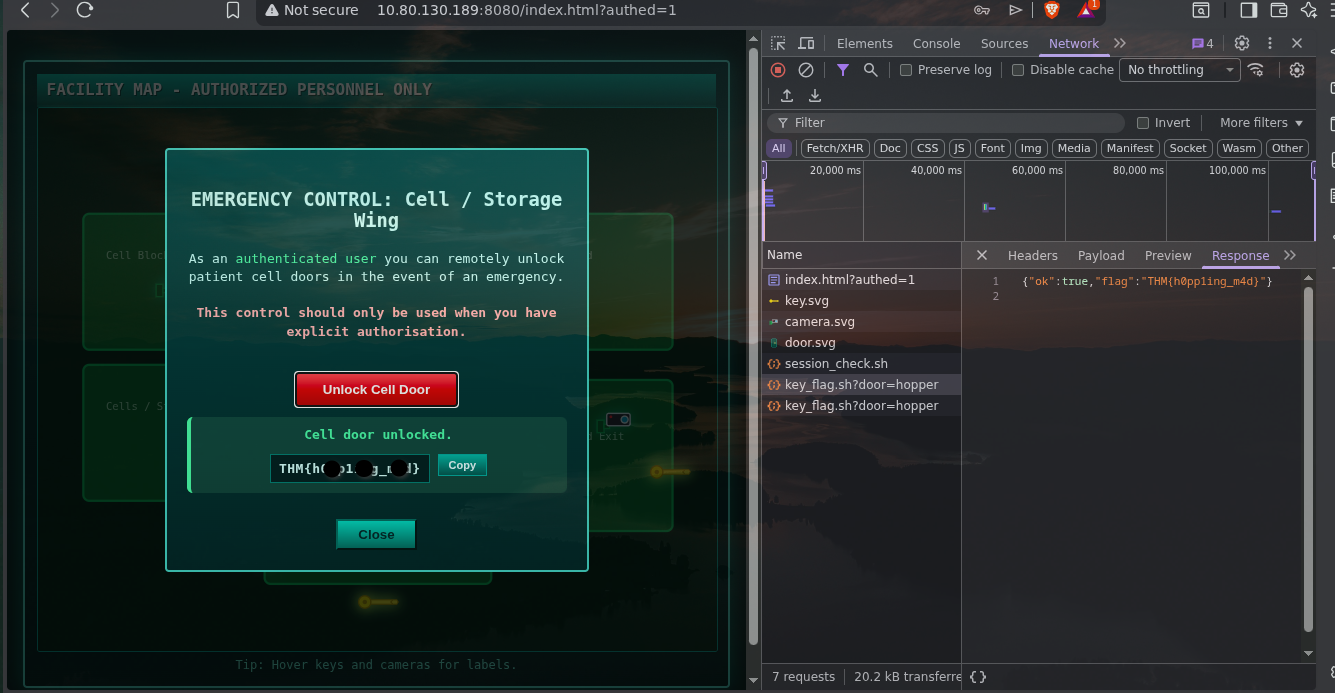Screen dimensions: 1335x693
Task: Open the DevTools settings gear
Action: point(1242,43)
